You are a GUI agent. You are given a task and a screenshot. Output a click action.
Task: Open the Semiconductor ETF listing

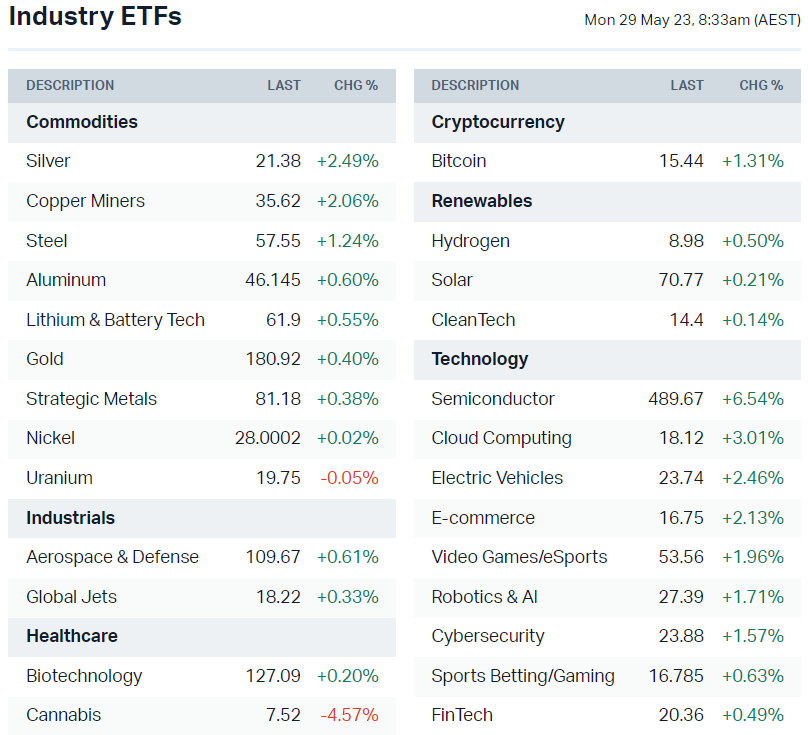(492, 399)
